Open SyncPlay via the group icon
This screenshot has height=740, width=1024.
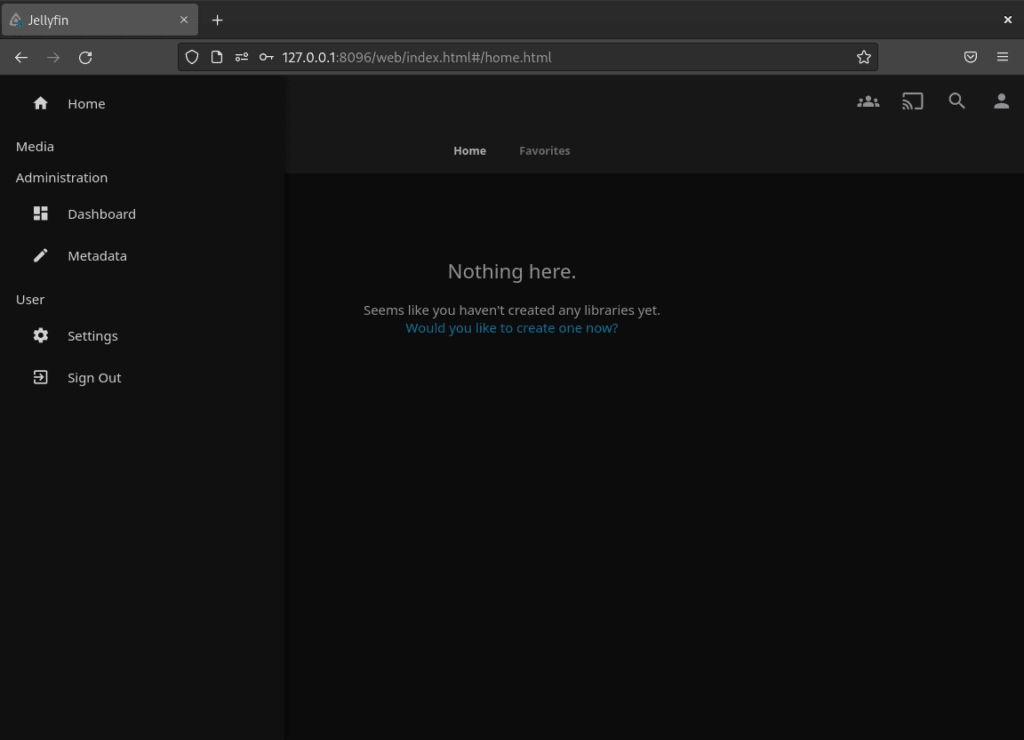pyautogui.click(x=868, y=101)
